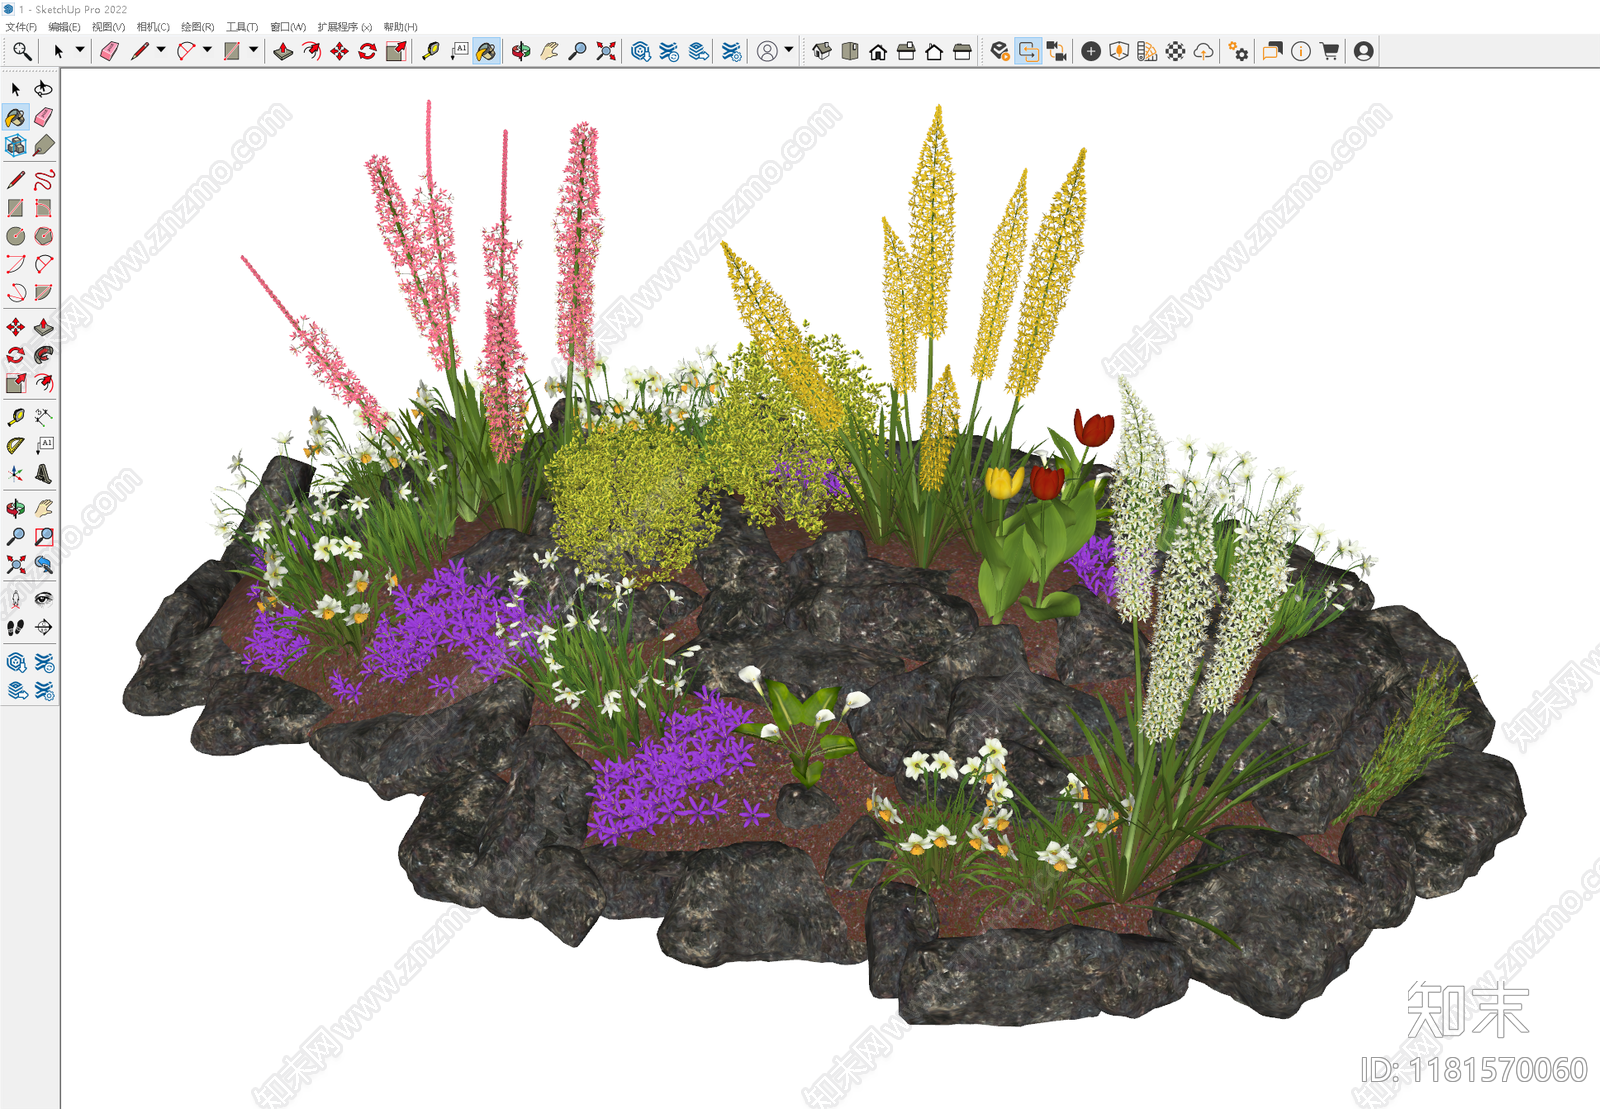
Task: Click Make Component in left toolbar
Action: coord(15,146)
